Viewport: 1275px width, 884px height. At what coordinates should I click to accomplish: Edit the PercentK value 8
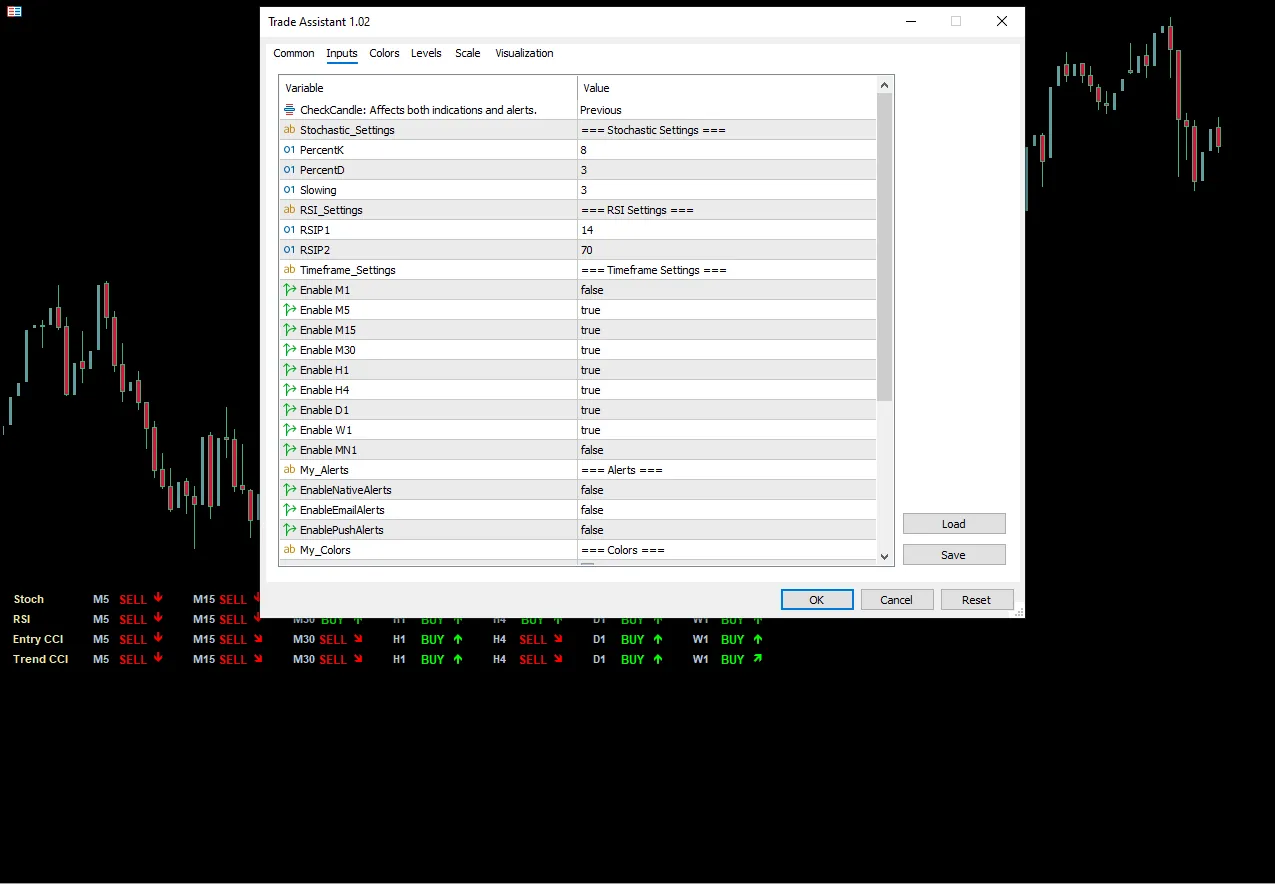click(726, 150)
